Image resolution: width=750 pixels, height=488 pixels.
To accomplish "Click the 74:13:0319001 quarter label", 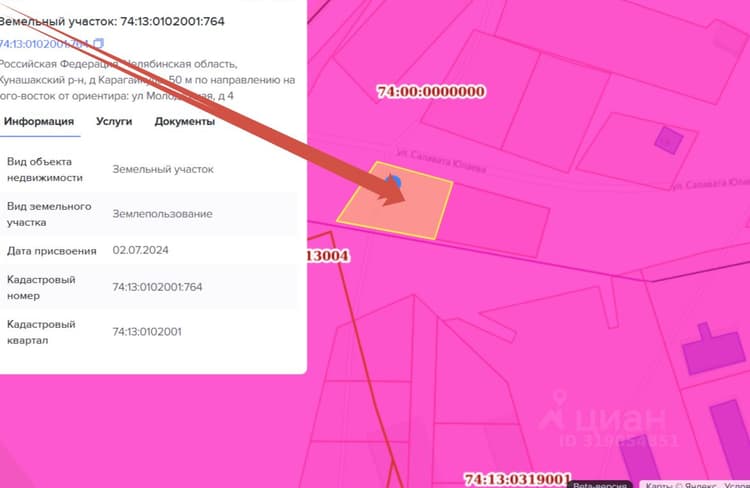I will point(518,479).
